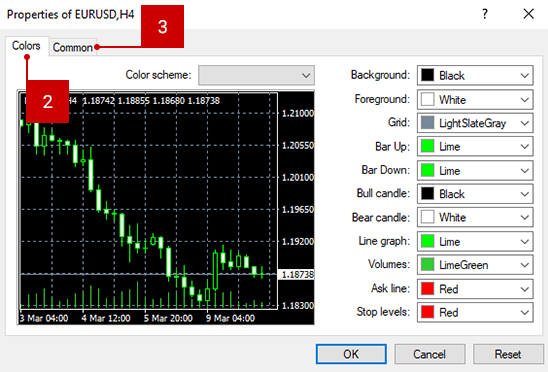Open the Bear candle color dropdown
This screenshot has height=372, width=548.
click(x=475, y=217)
